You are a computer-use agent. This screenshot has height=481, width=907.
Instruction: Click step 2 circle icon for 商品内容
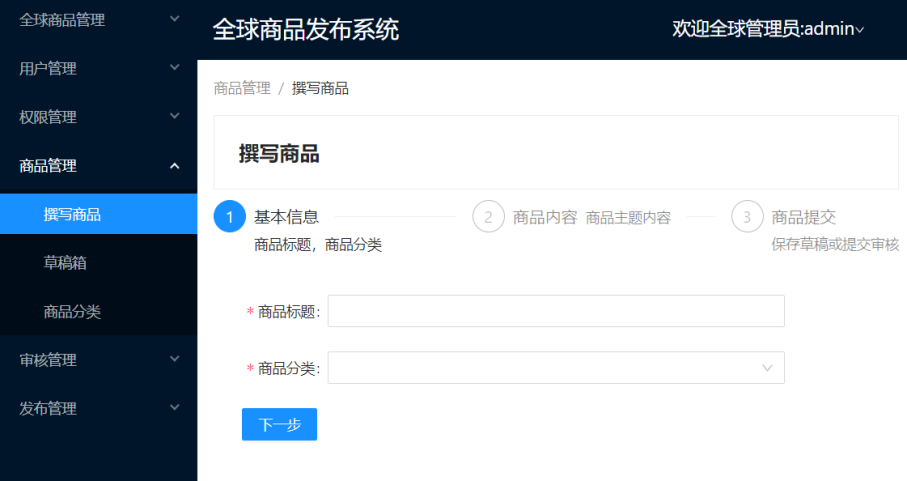pos(488,217)
